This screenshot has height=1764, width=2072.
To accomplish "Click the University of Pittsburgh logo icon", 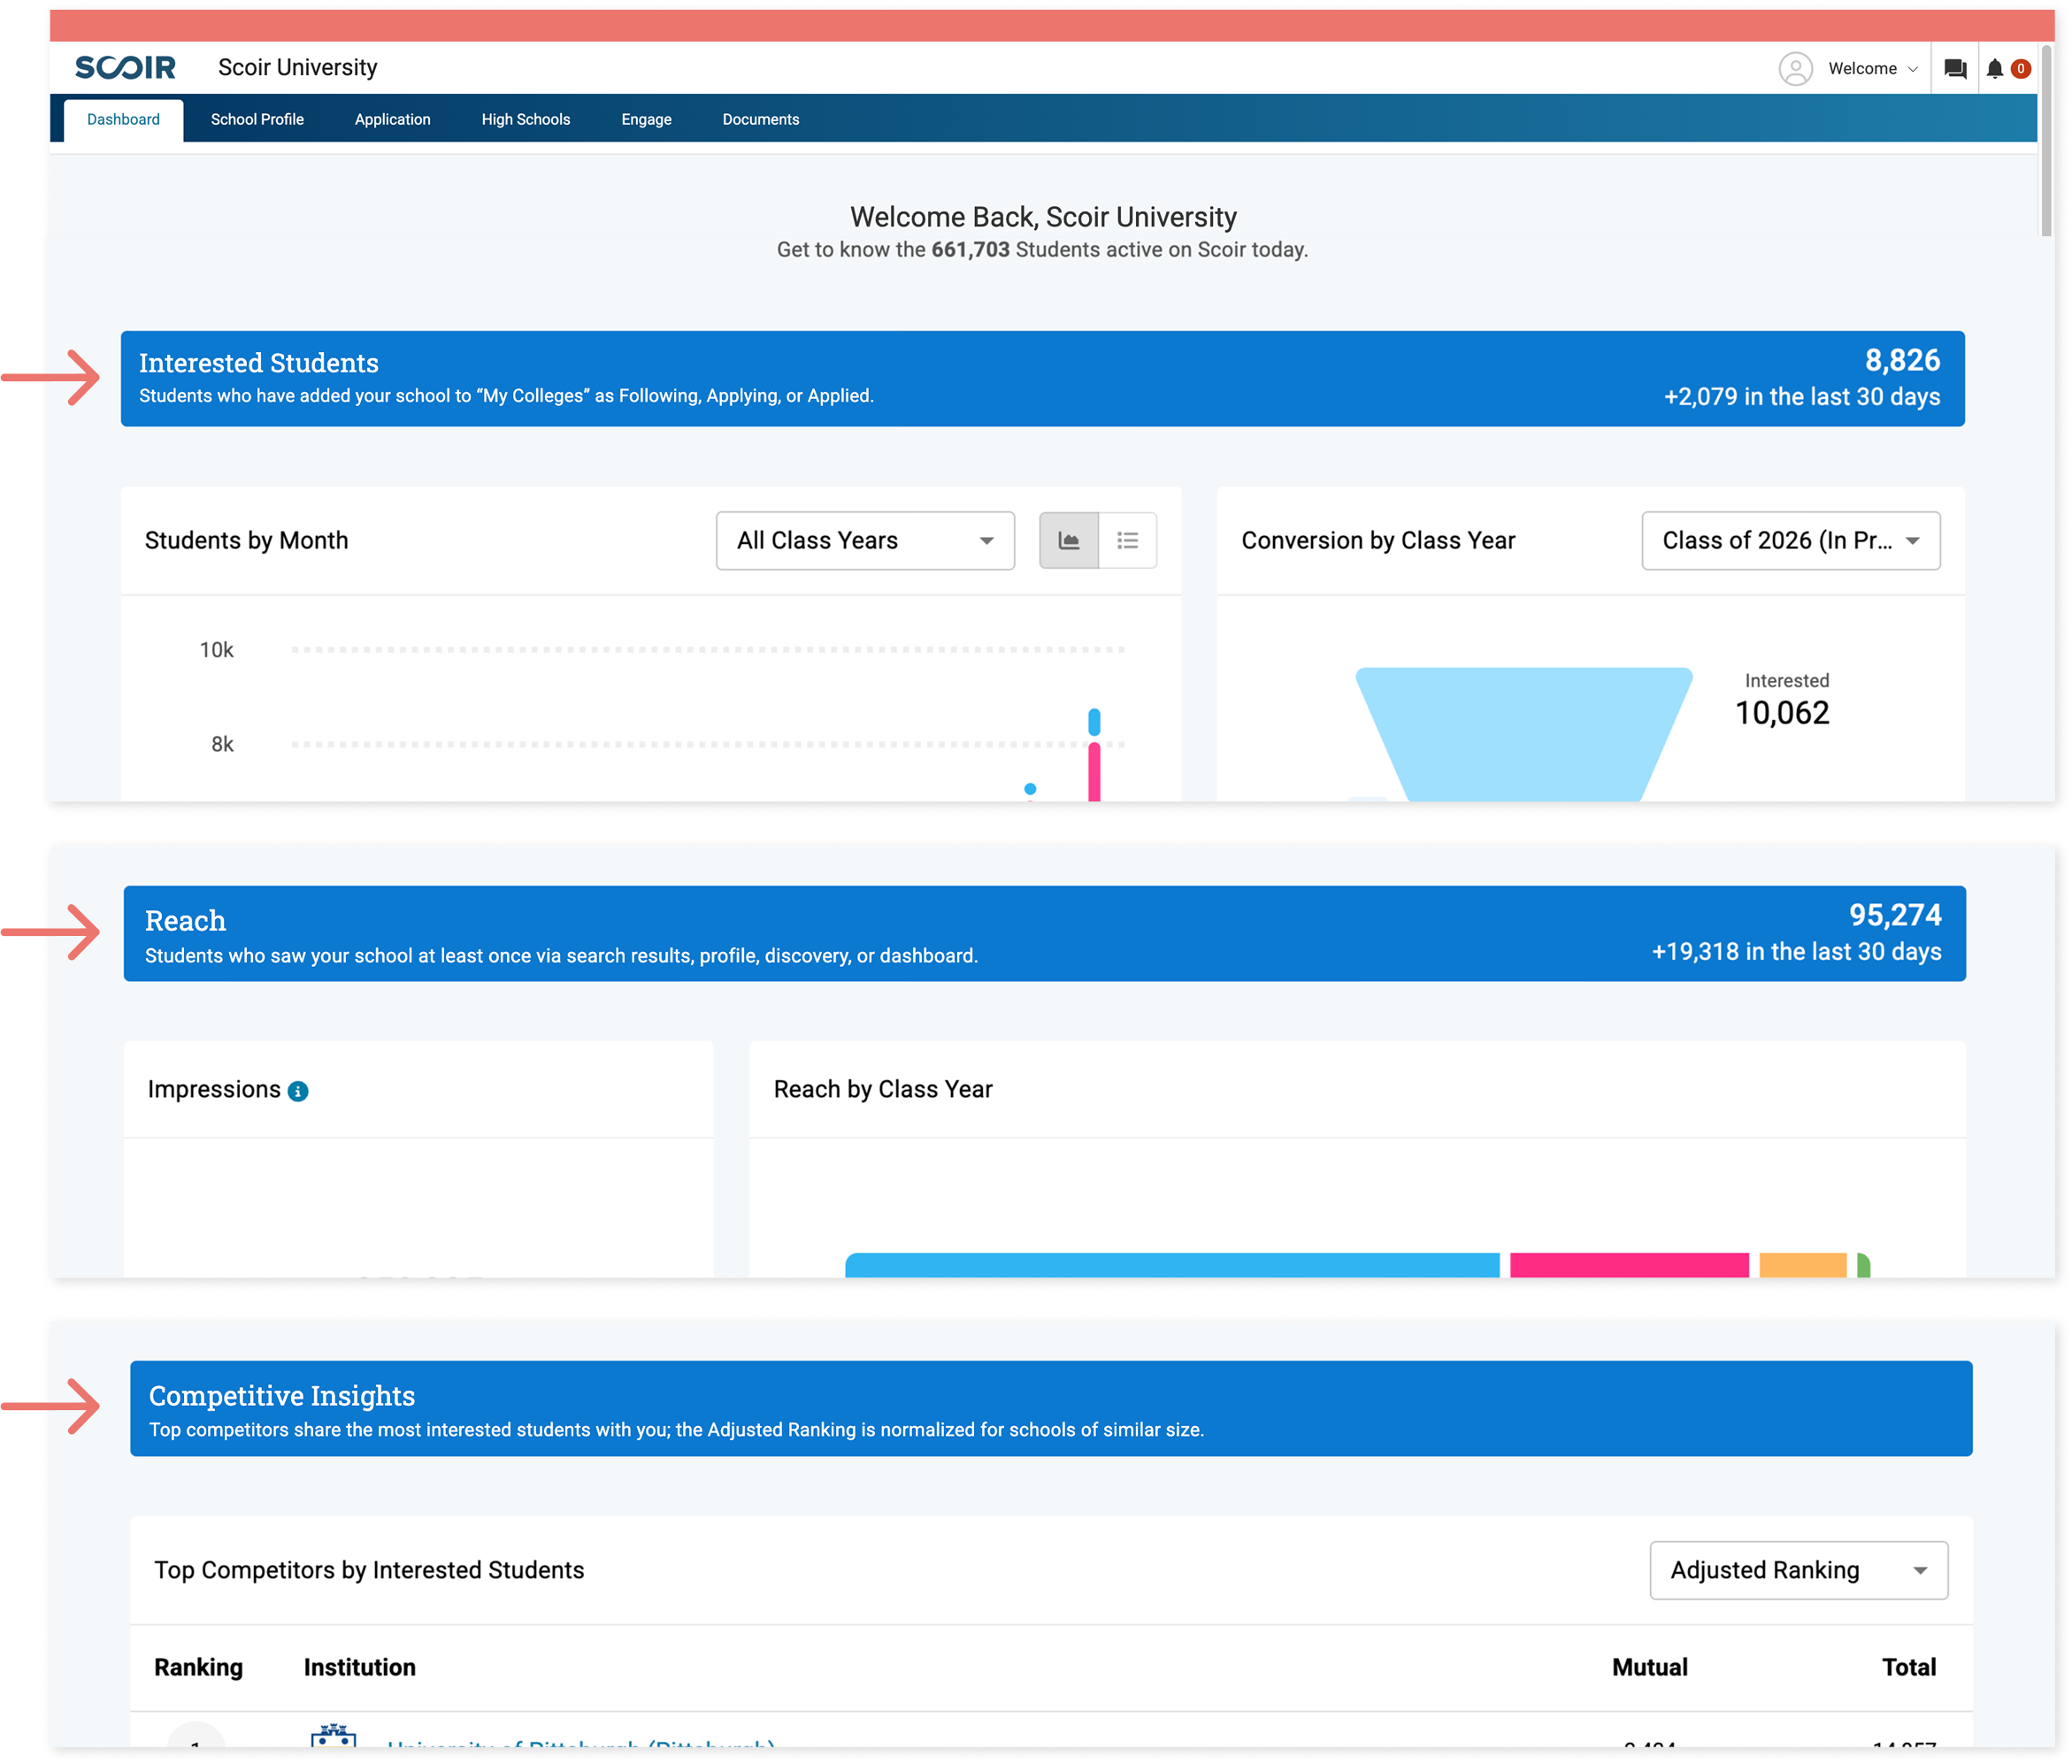I will click(333, 1737).
